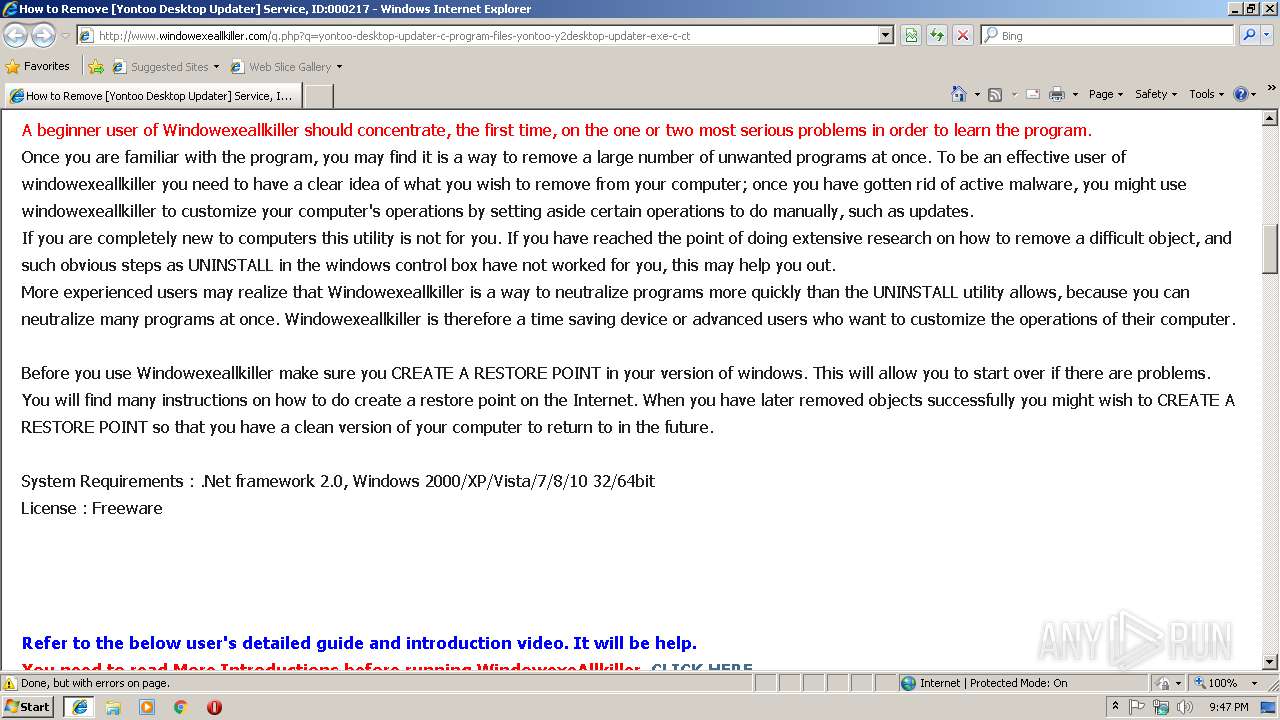Screen dimensions: 1280x720
Task: Click the Action Center flag tray icon
Action: coord(1138,707)
